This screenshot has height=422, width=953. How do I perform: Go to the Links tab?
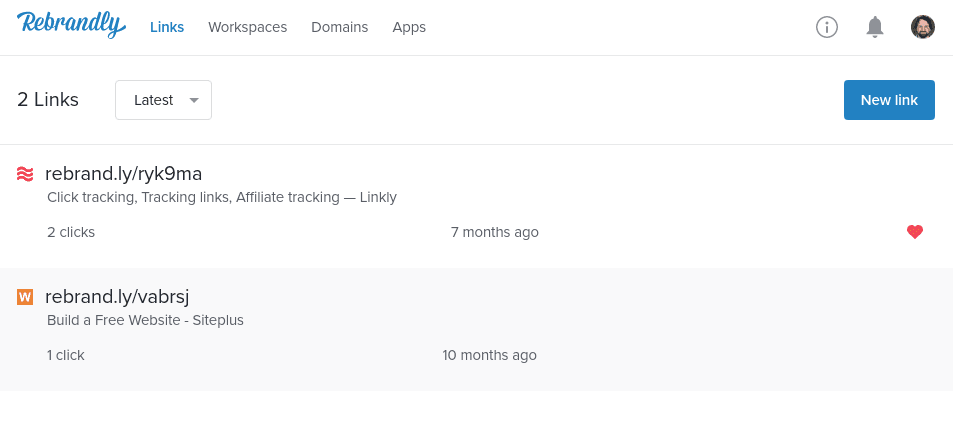tap(167, 27)
